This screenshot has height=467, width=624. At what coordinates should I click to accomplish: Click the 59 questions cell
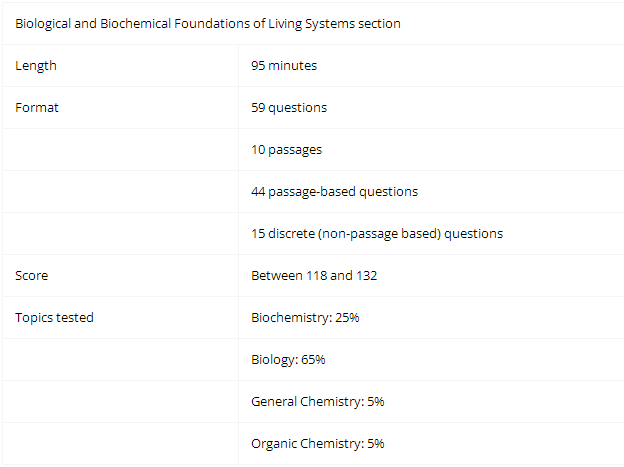click(x=431, y=107)
